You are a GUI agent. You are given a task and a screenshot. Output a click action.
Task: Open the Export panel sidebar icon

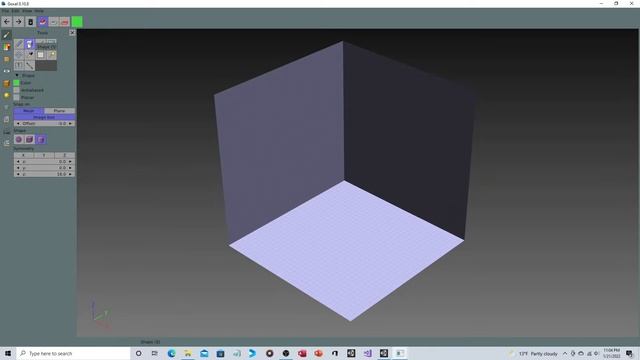[6, 143]
